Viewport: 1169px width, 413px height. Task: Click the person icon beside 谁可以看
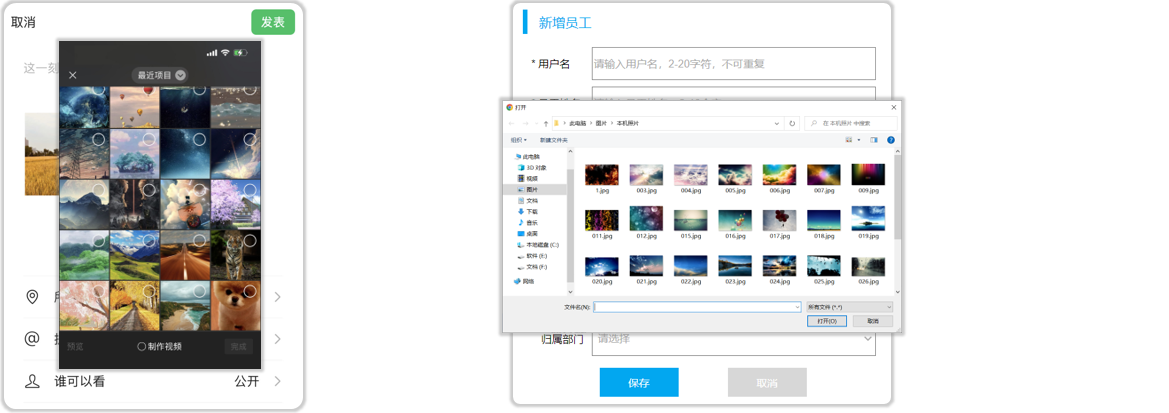coord(32,381)
